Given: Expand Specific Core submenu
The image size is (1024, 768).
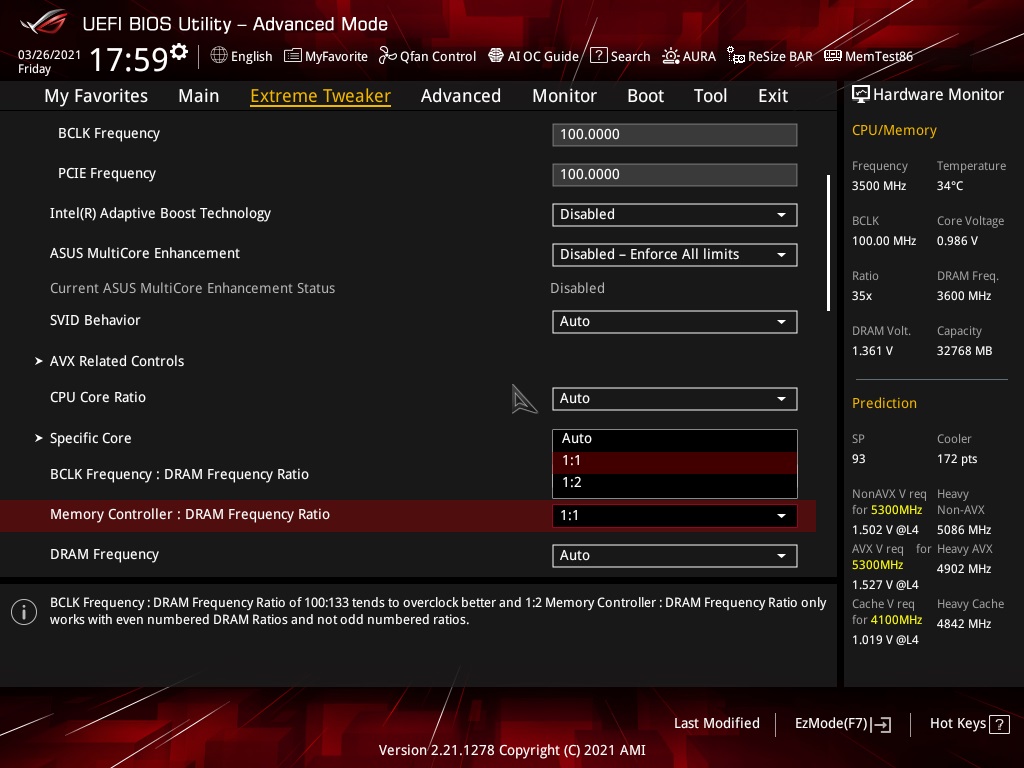Looking at the screenshot, I should coord(91,438).
